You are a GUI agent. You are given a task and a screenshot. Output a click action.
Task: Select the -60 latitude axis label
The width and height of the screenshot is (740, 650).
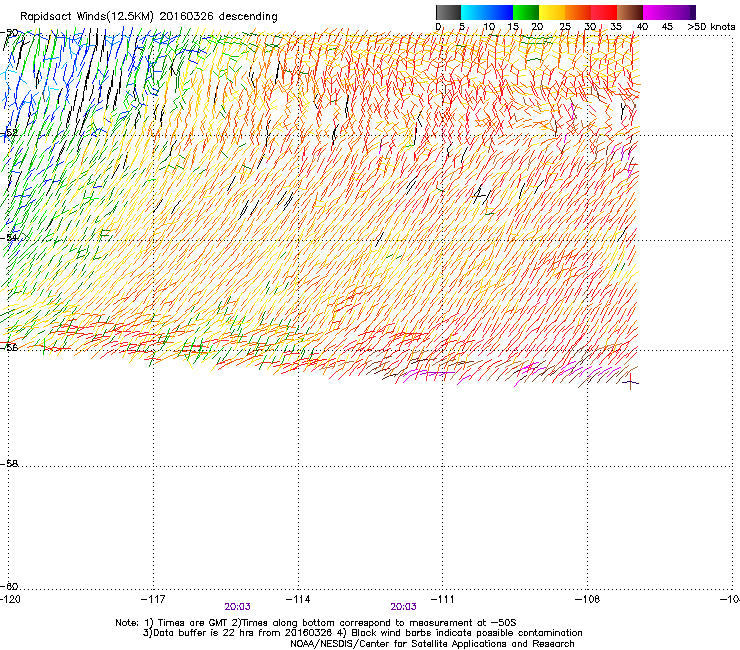(9, 586)
